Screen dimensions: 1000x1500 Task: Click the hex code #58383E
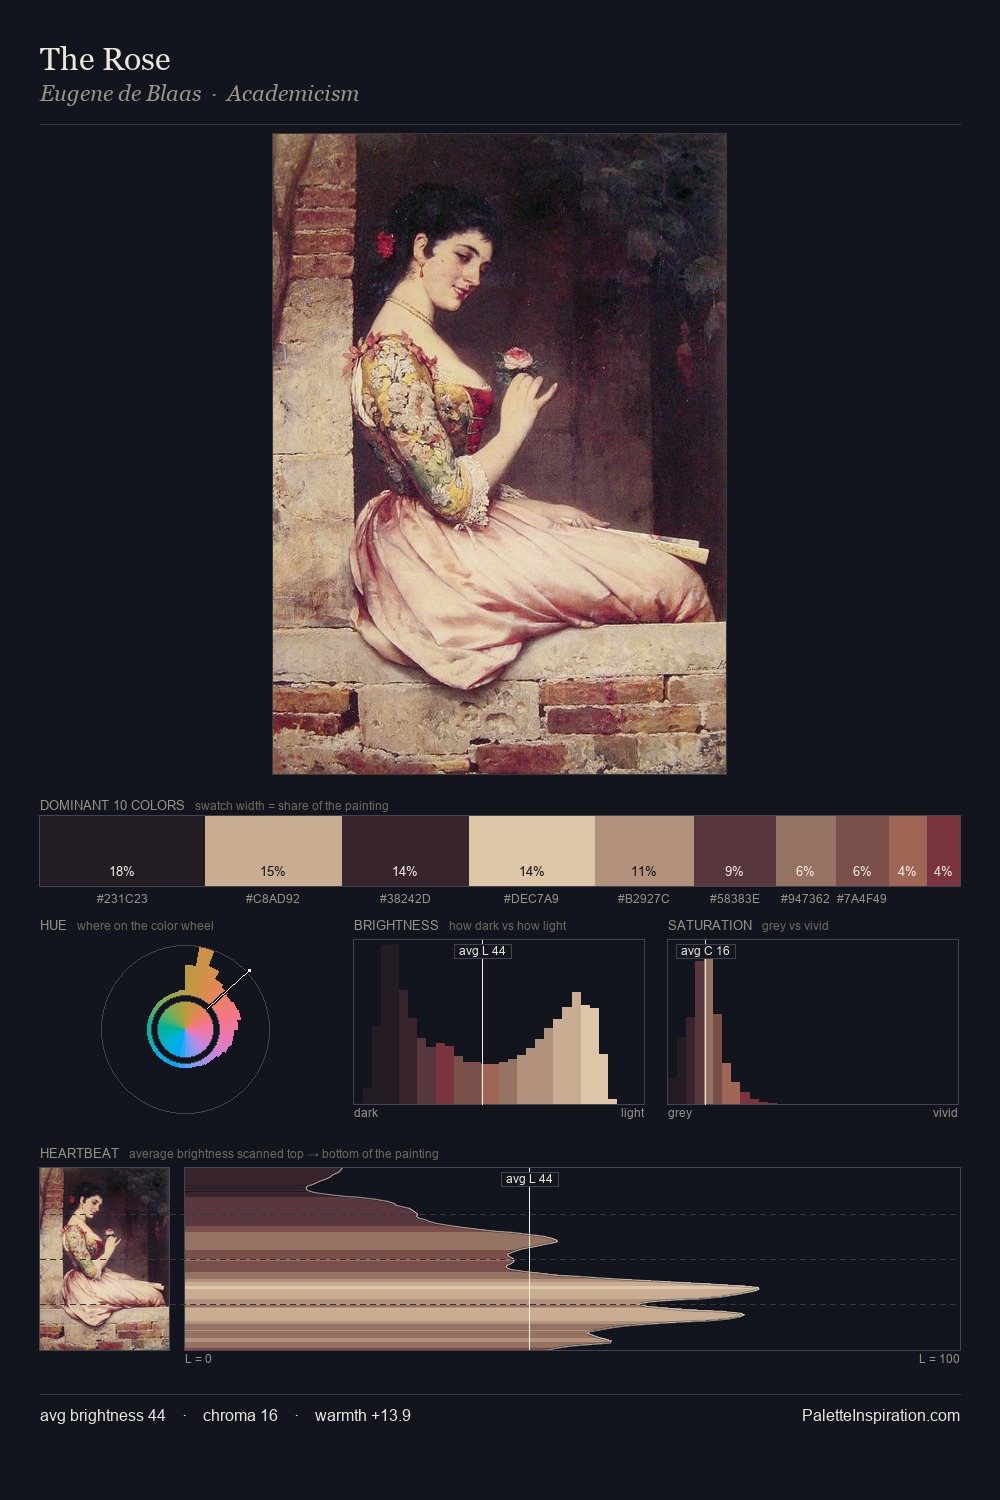pos(734,899)
